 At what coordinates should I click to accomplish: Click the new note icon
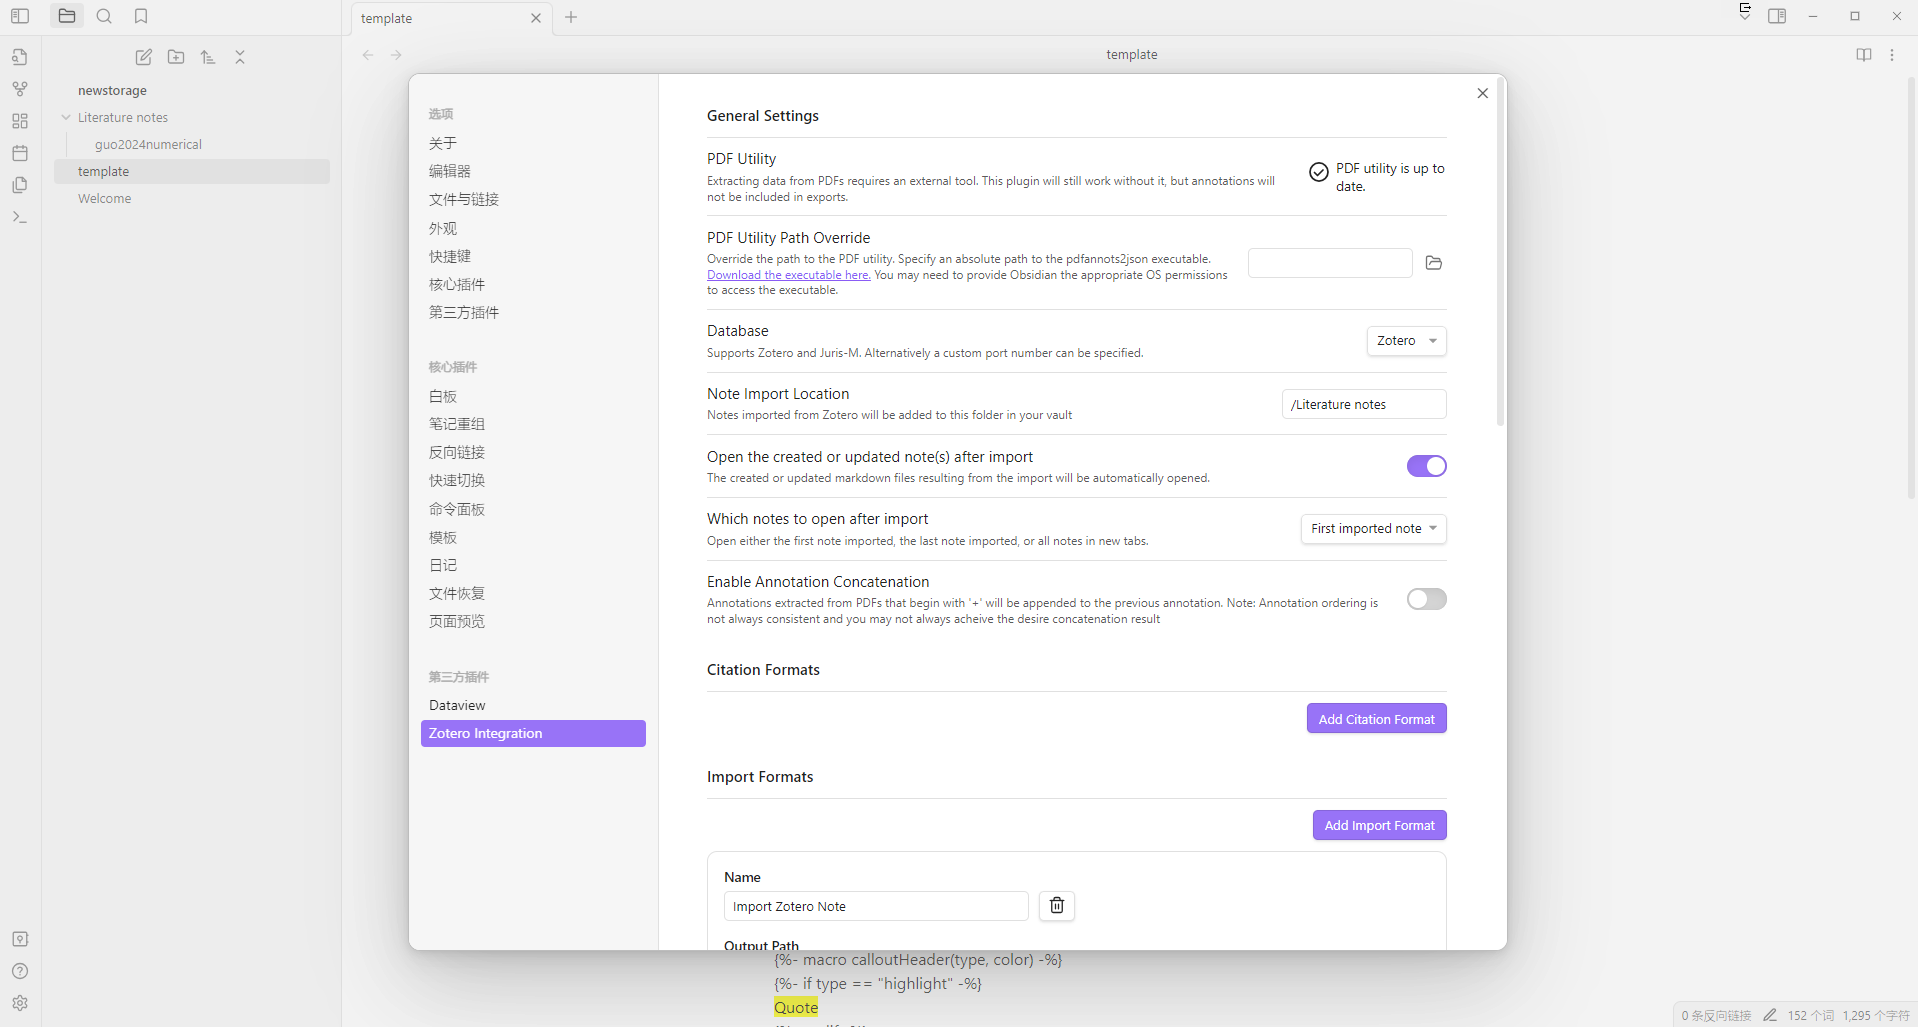[x=144, y=57]
